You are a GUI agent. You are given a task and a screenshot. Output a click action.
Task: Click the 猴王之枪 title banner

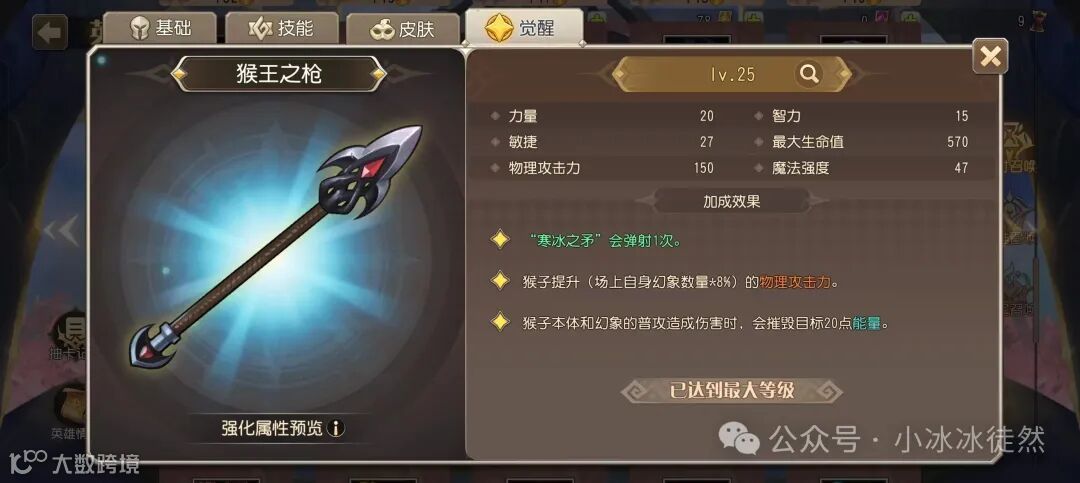[278, 74]
